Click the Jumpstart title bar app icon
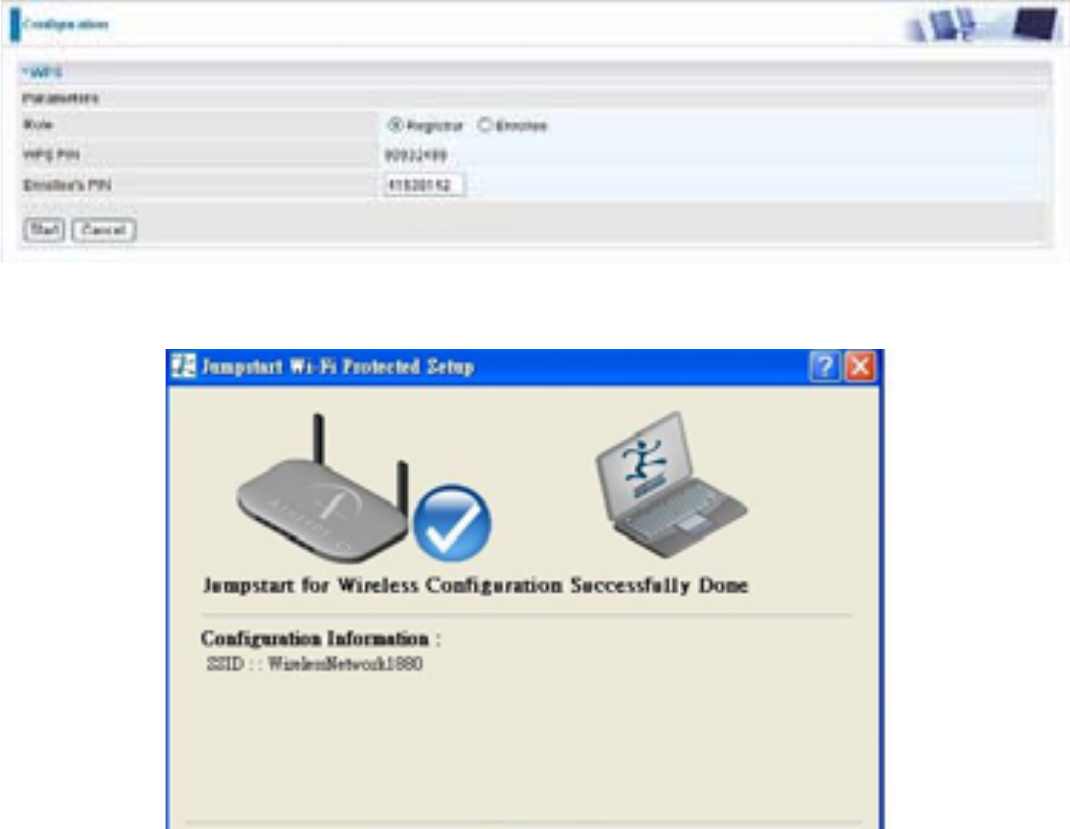This screenshot has width=1070, height=829. [183, 366]
